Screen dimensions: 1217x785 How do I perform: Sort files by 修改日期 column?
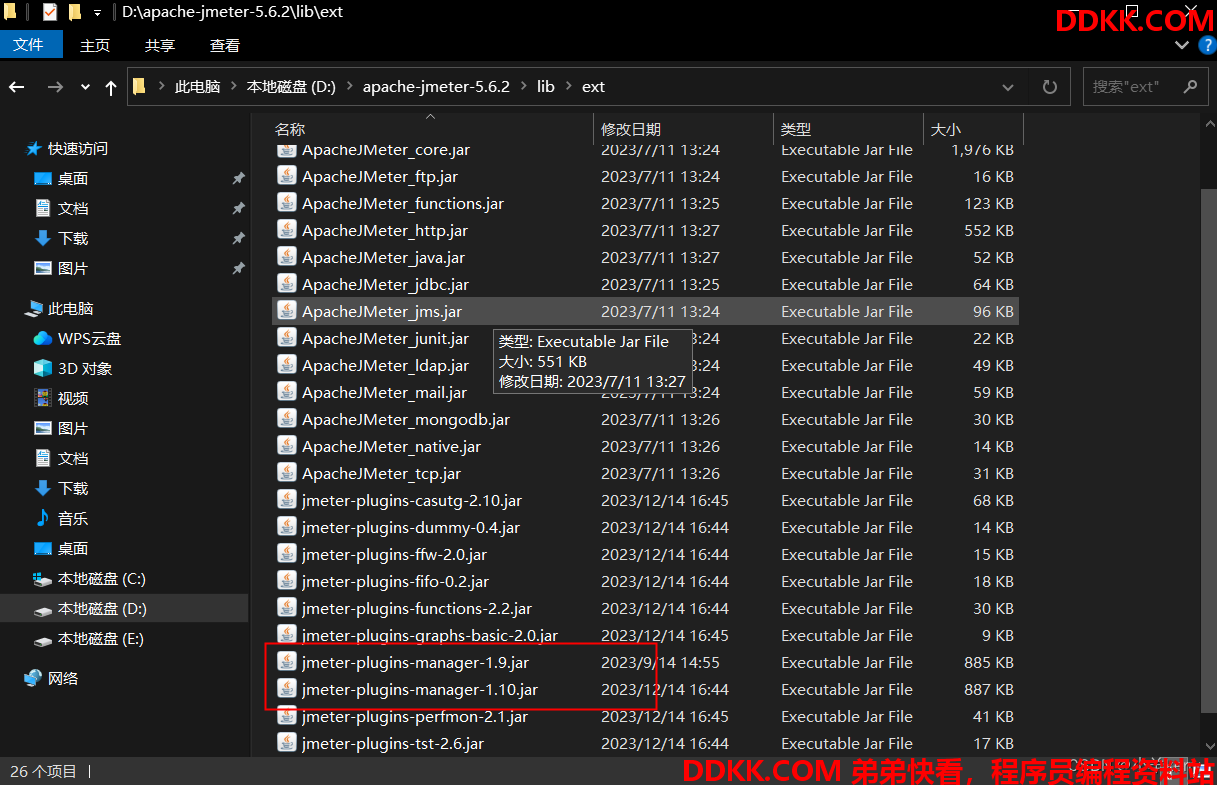631,129
